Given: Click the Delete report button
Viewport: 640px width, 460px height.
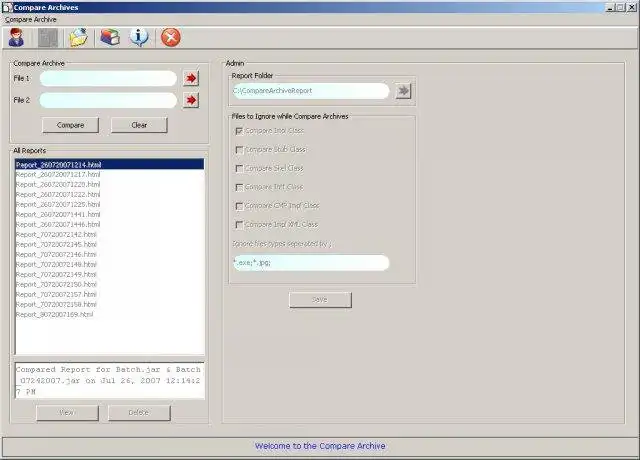Looking at the screenshot, I should point(139,413).
